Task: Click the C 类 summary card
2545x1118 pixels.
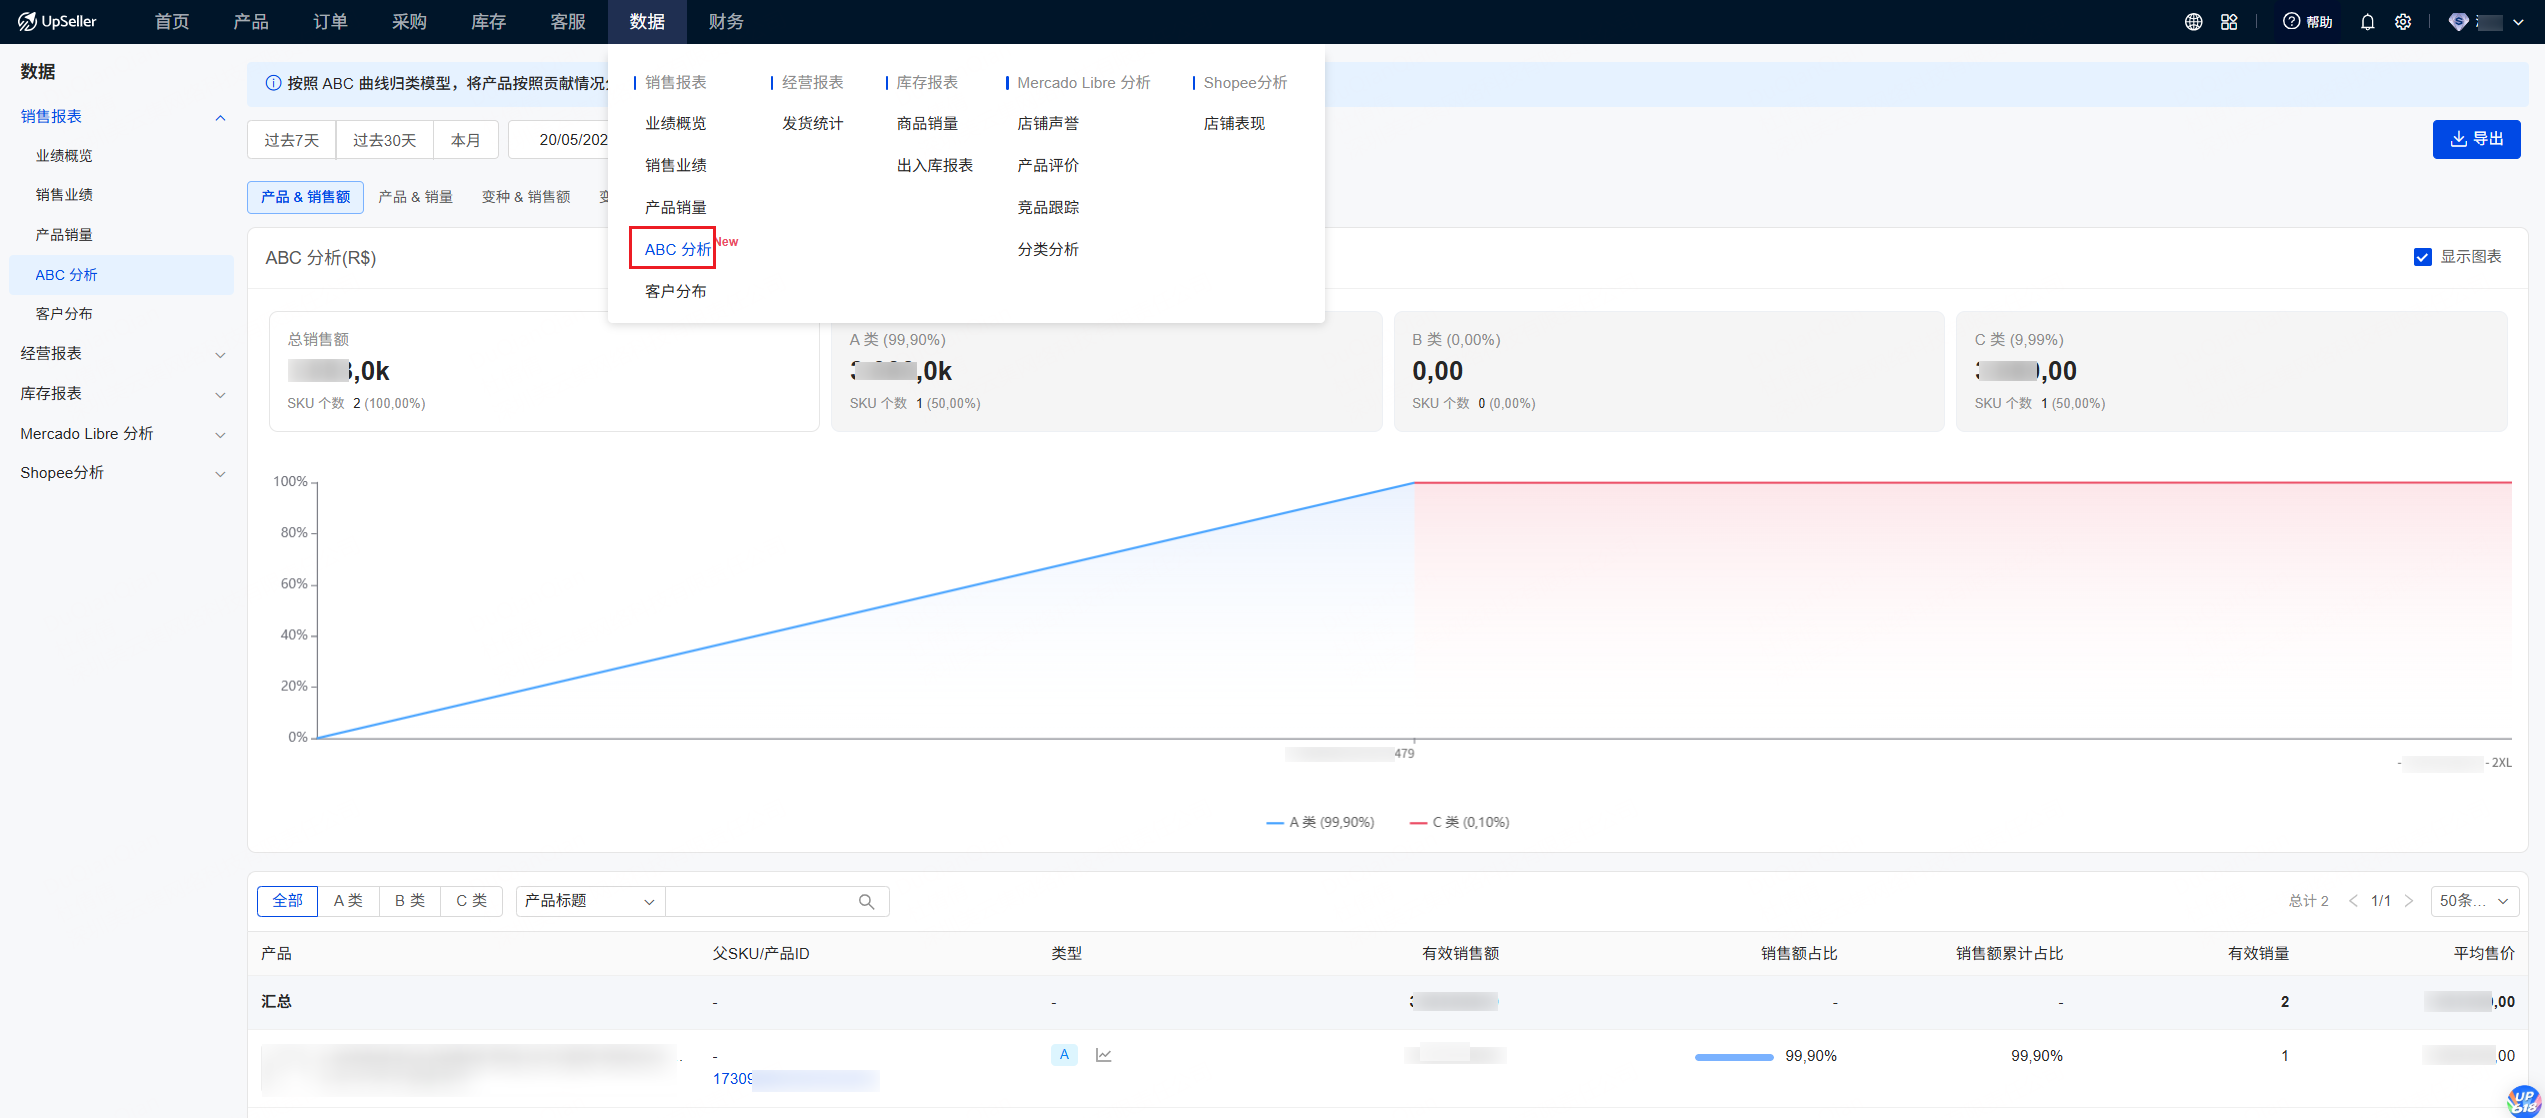Action: tap(2231, 371)
